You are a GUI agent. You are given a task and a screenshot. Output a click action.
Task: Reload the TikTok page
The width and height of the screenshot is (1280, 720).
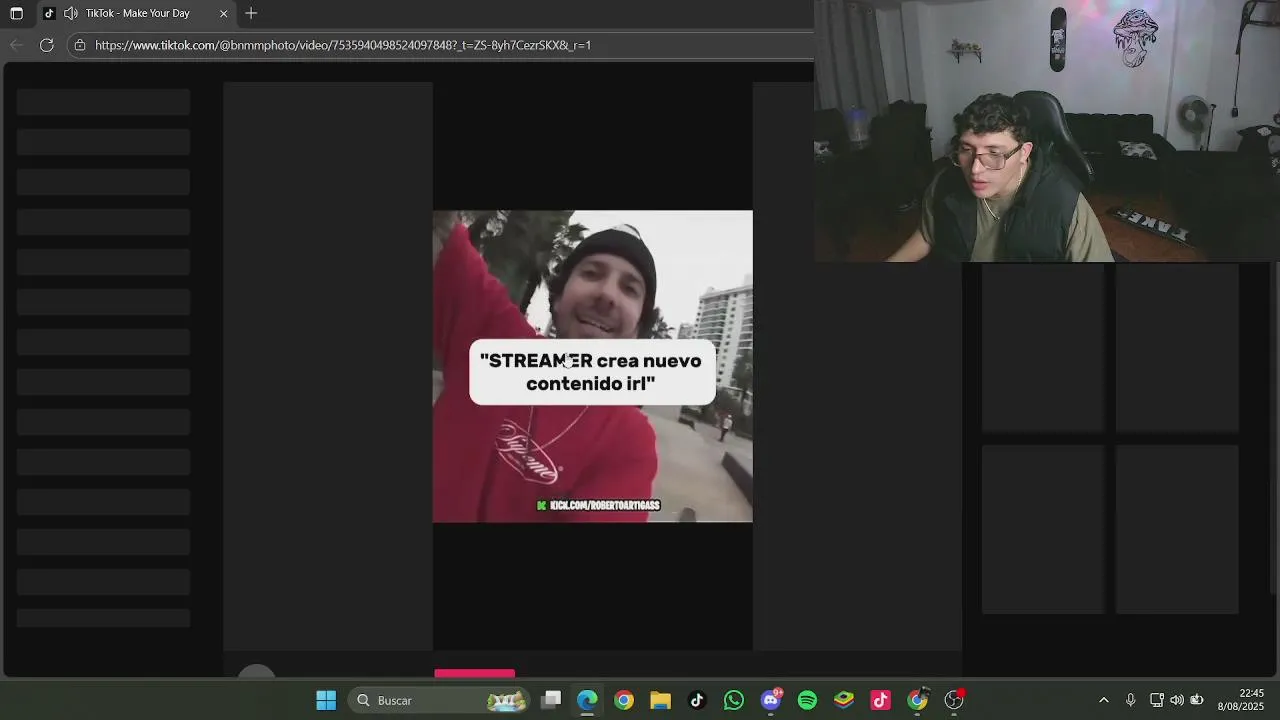coord(46,45)
